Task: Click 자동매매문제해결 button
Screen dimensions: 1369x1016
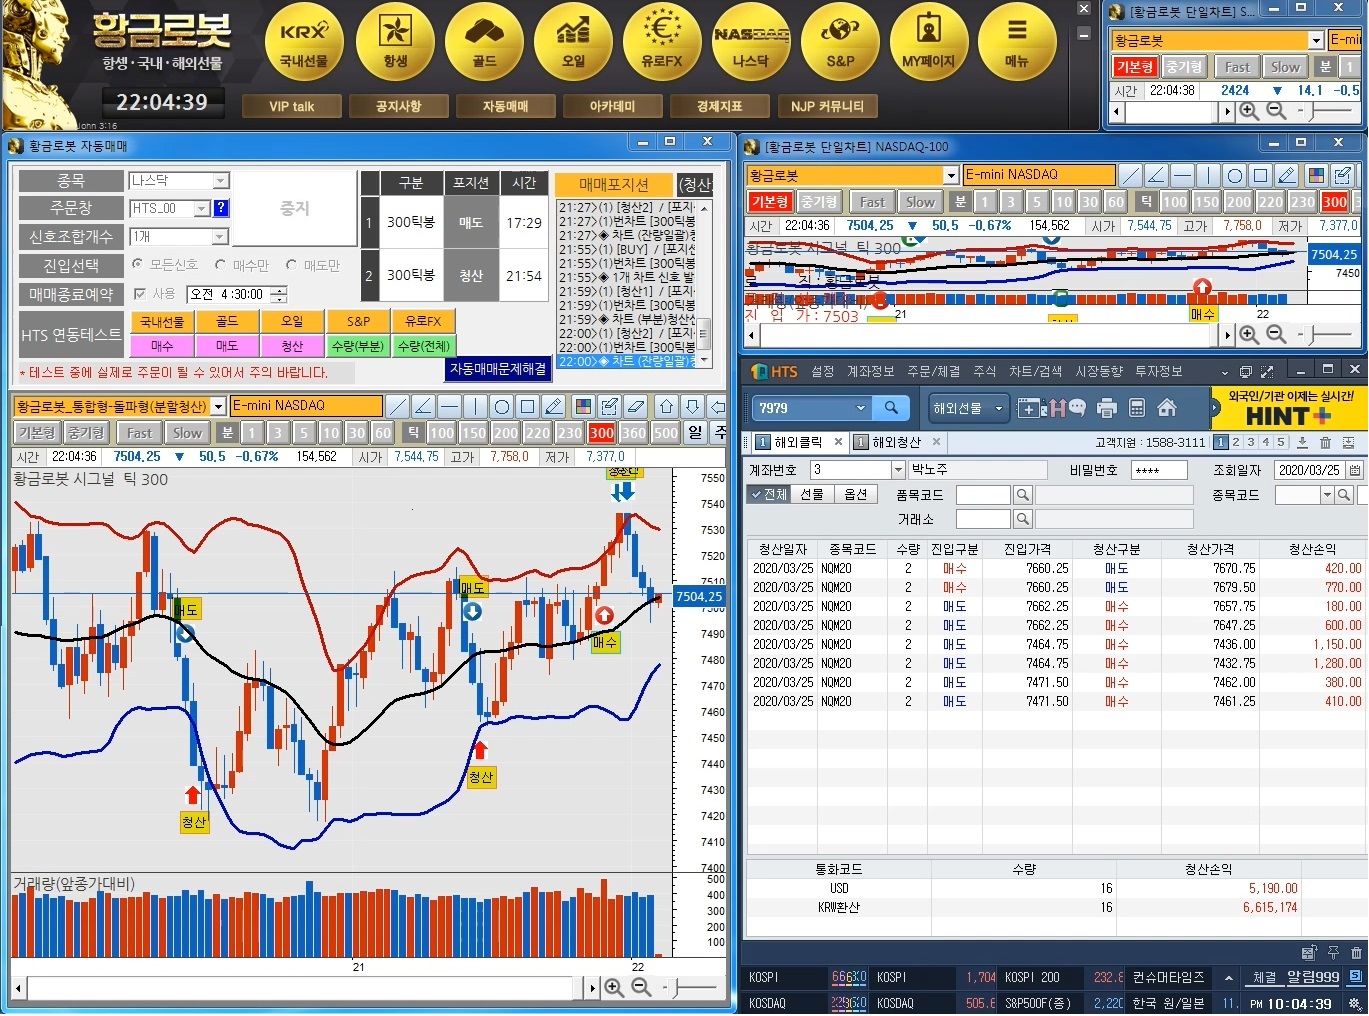Action: (x=498, y=368)
